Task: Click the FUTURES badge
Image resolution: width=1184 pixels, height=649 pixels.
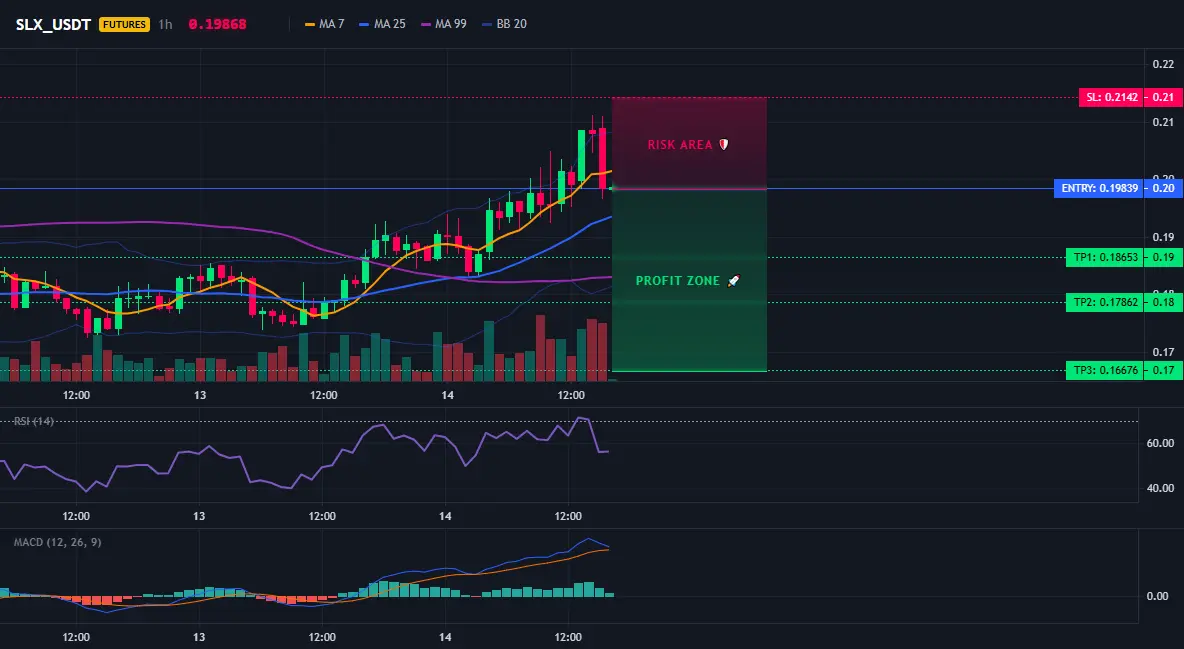Action: 125,24
